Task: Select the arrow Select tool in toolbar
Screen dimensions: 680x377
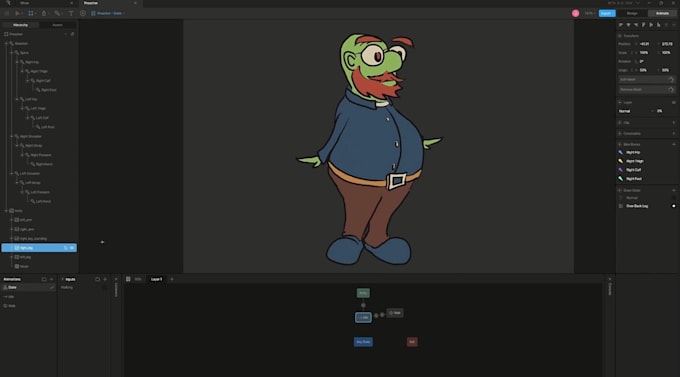Action: pyautogui.click(x=17, y=13)
